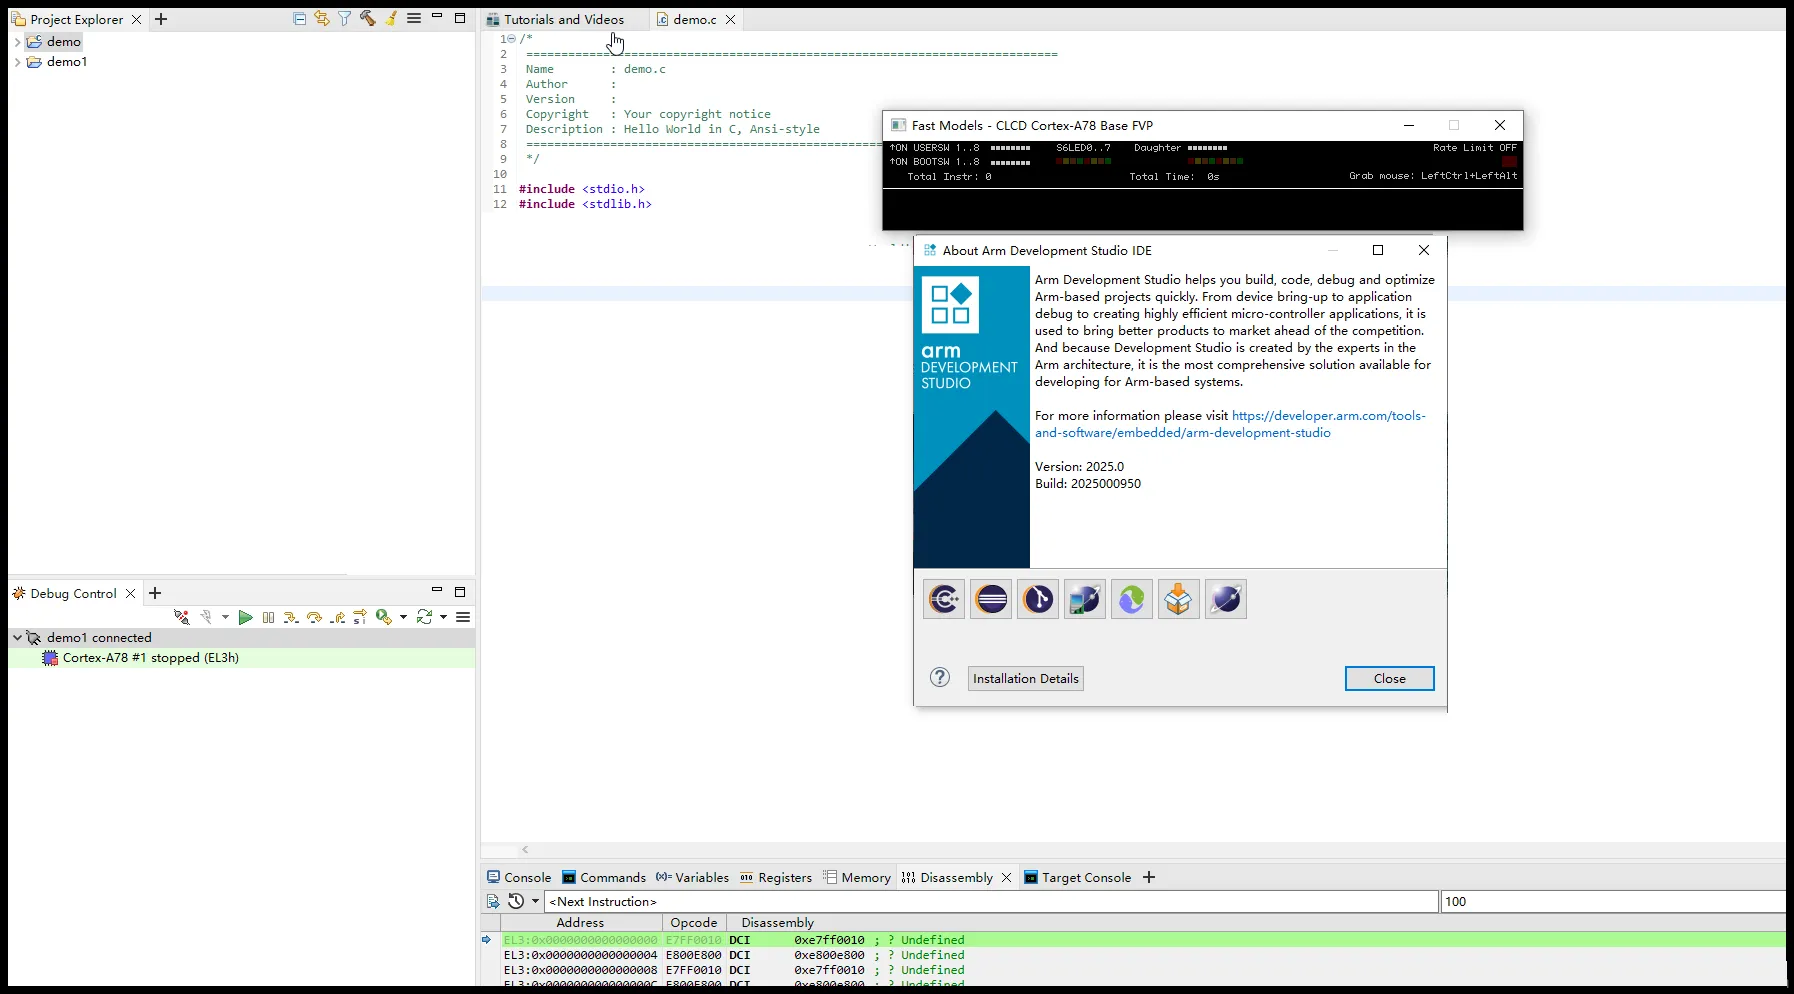Open the Console tab
The width and height of the screenshot is (1794, 994).
(519, 877)
